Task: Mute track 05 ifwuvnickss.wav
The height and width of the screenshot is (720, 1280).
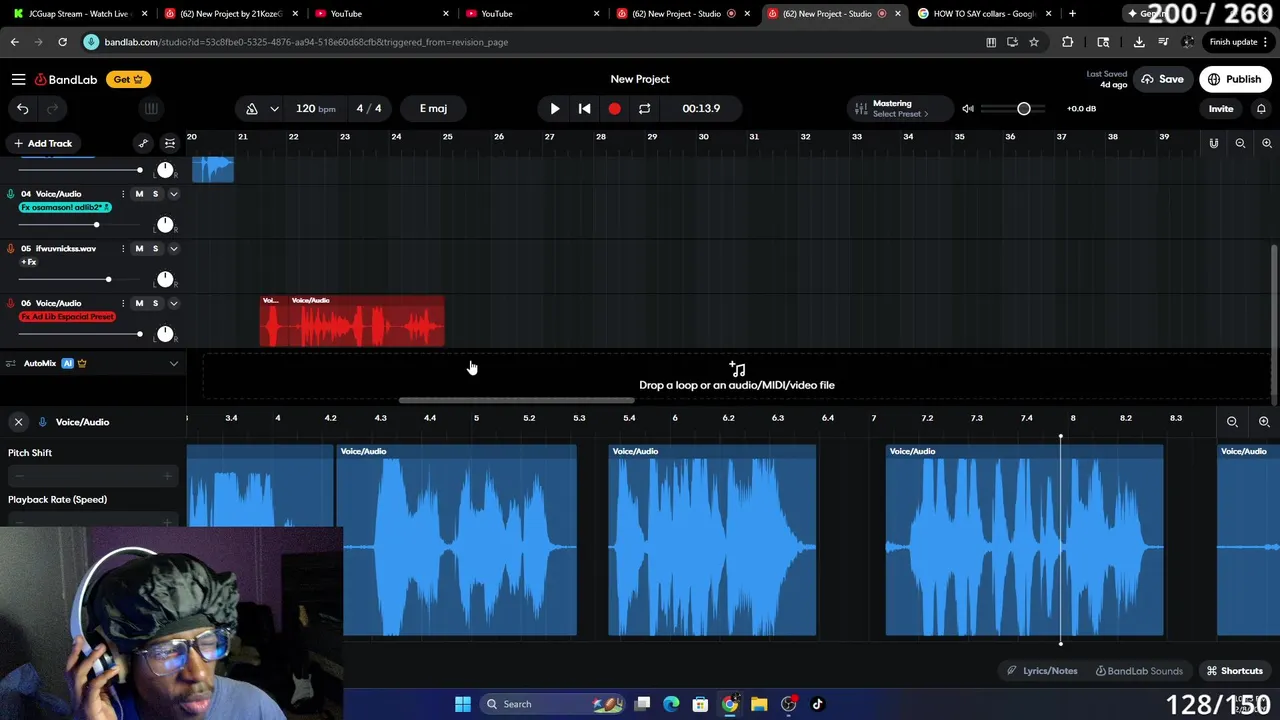Action: [x=139, y=248]
